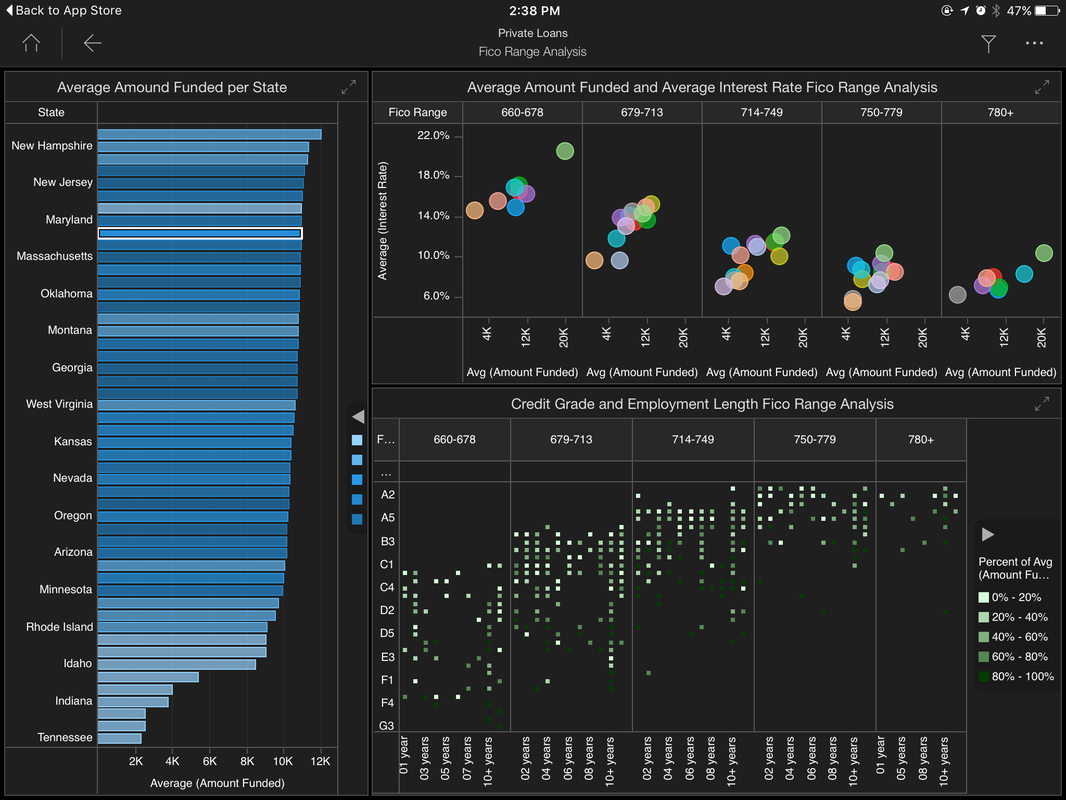Tap the location arrow status icon

tap(964, 10)
